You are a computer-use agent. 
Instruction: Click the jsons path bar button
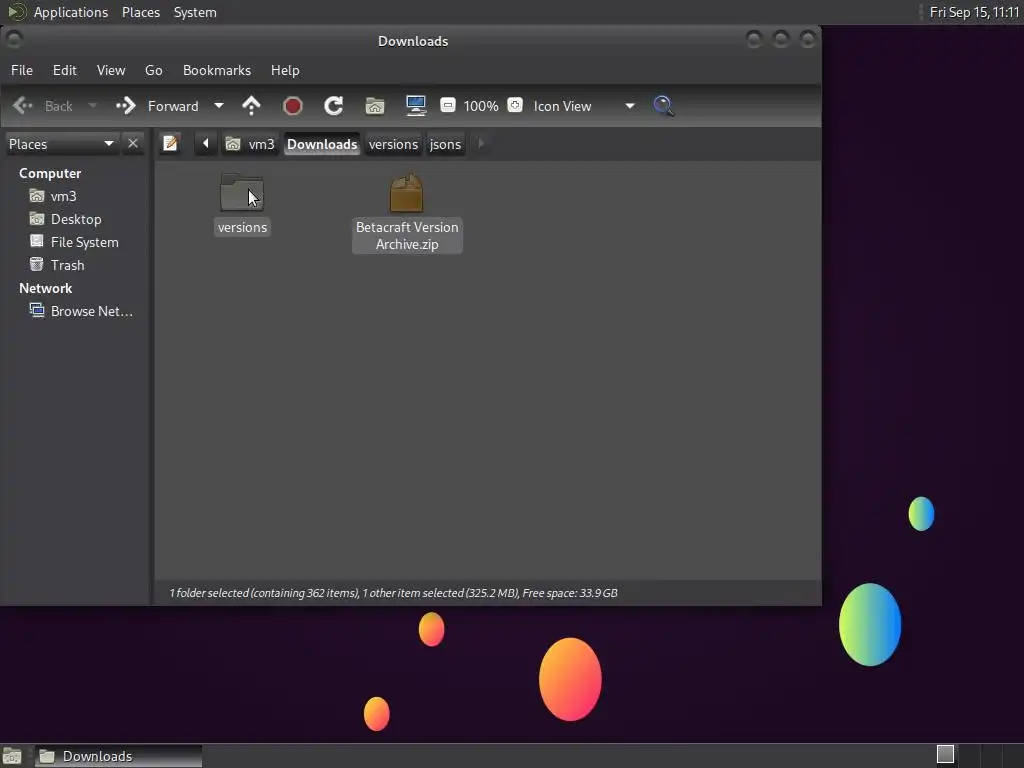[x=445, y=144]
